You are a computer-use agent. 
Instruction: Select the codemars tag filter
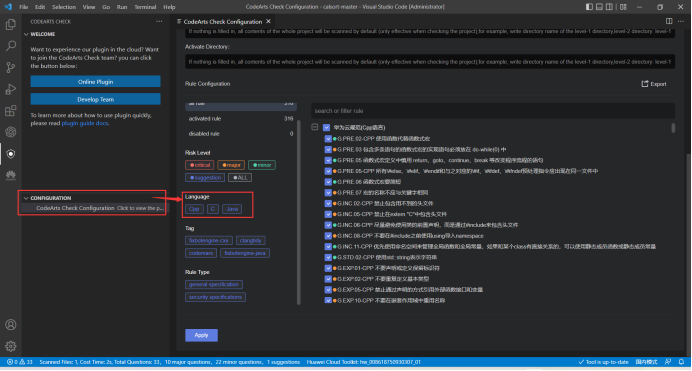tap(201, 253)
